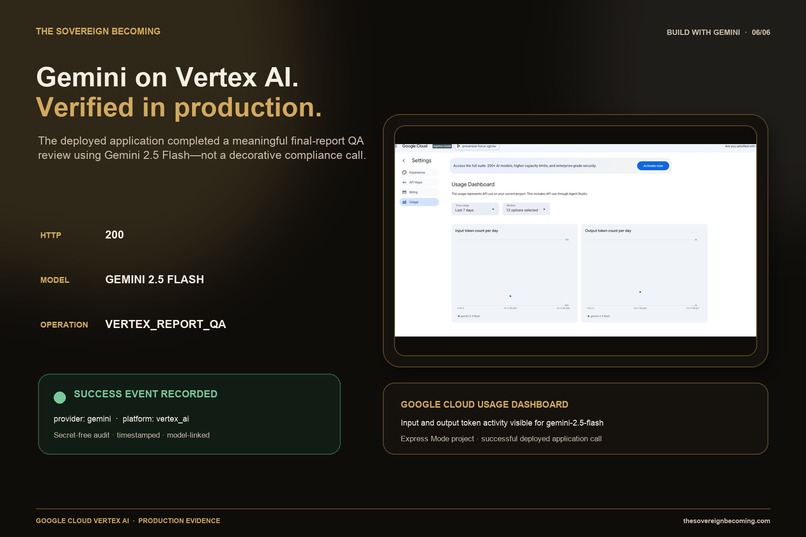The image size is (806, 537).
Task: Click the API Keys key icon
Action: (404, 182)
